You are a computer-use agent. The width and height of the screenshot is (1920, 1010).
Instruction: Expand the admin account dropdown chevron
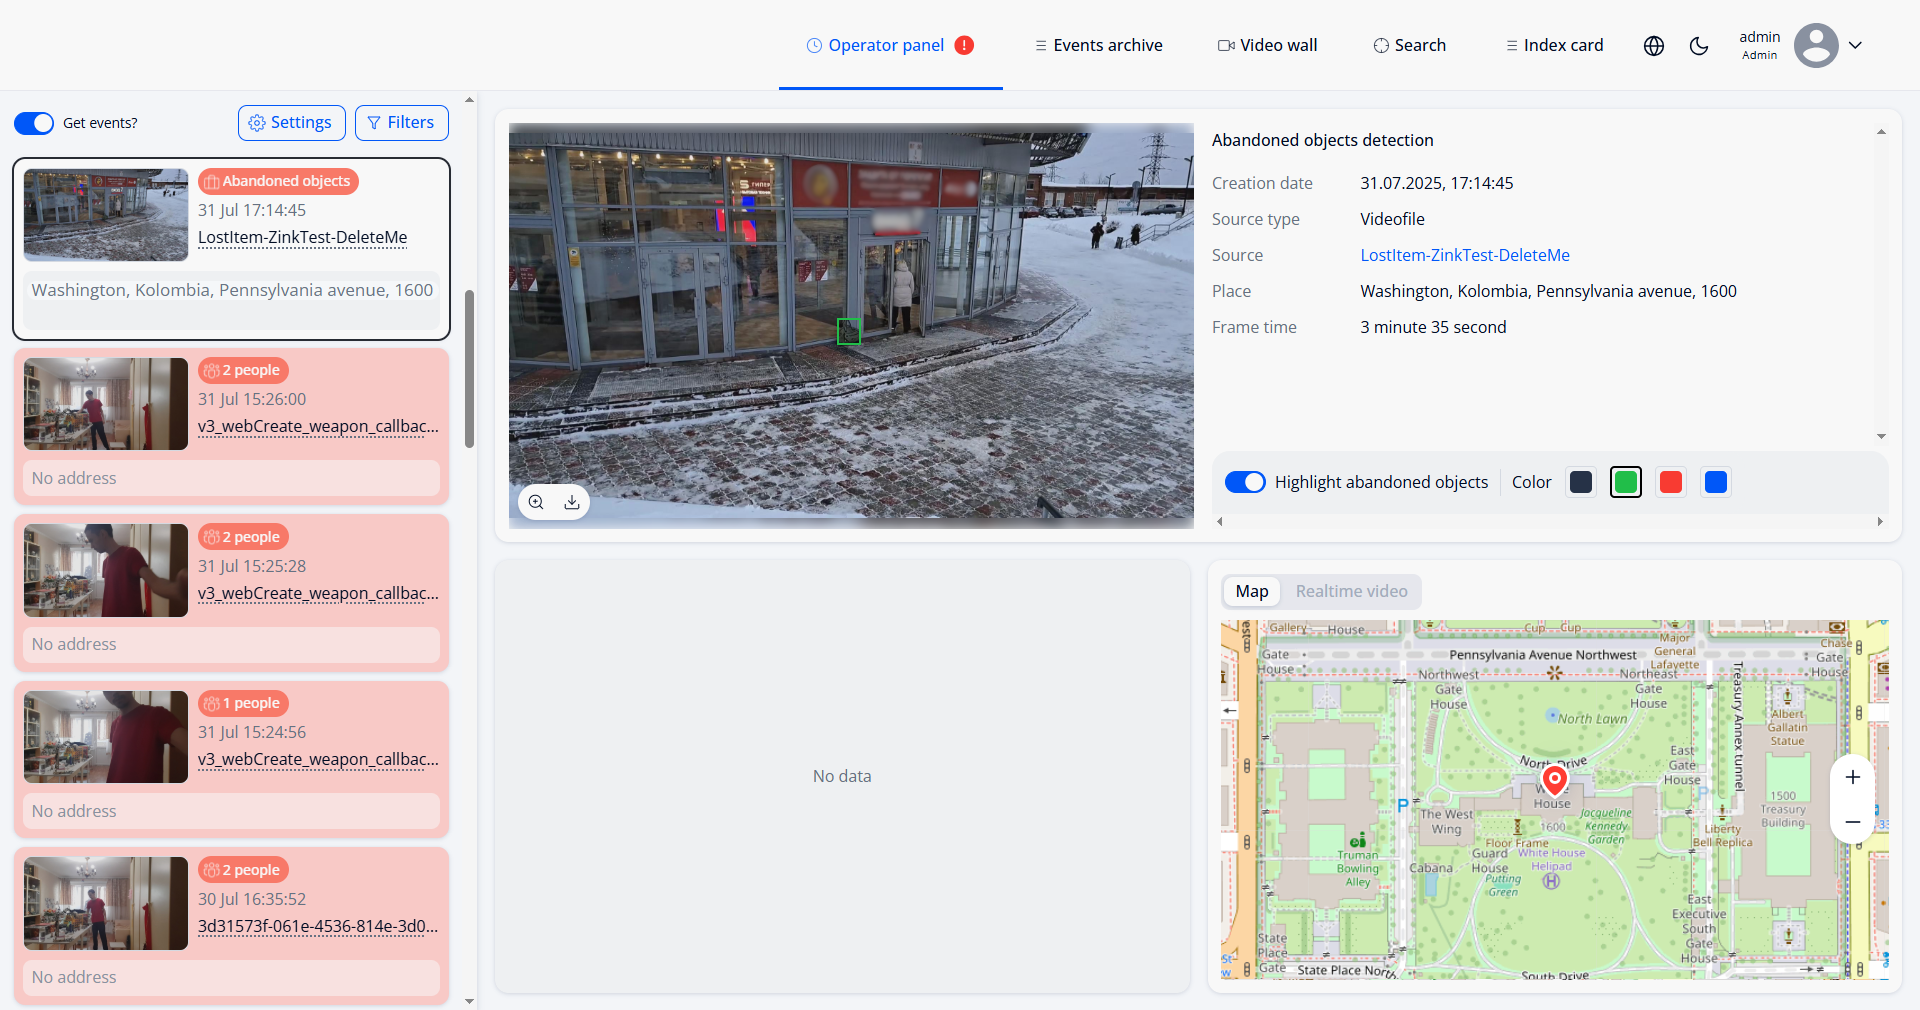point(1855,46)
